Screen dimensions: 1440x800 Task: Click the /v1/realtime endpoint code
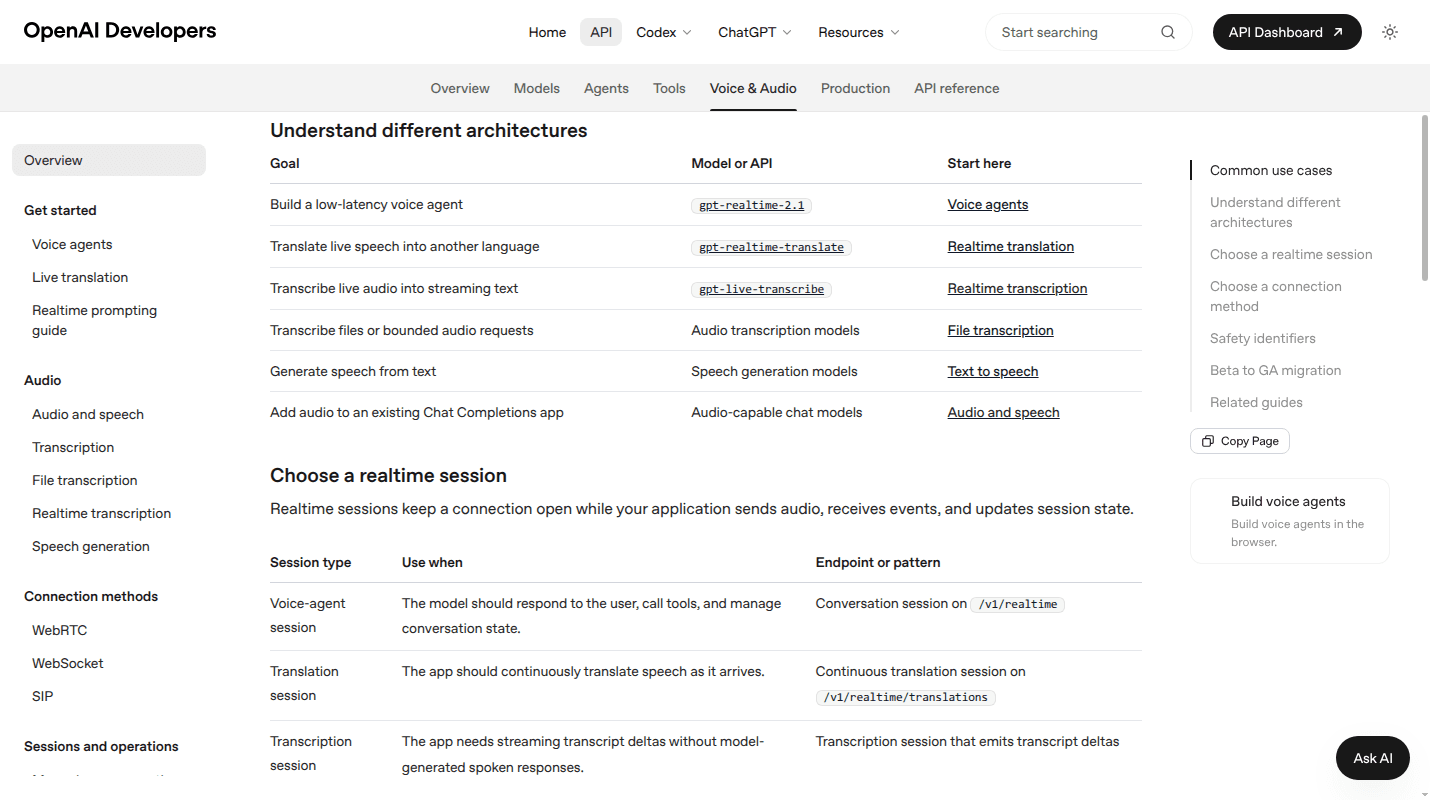click(x=1018, y=604)
